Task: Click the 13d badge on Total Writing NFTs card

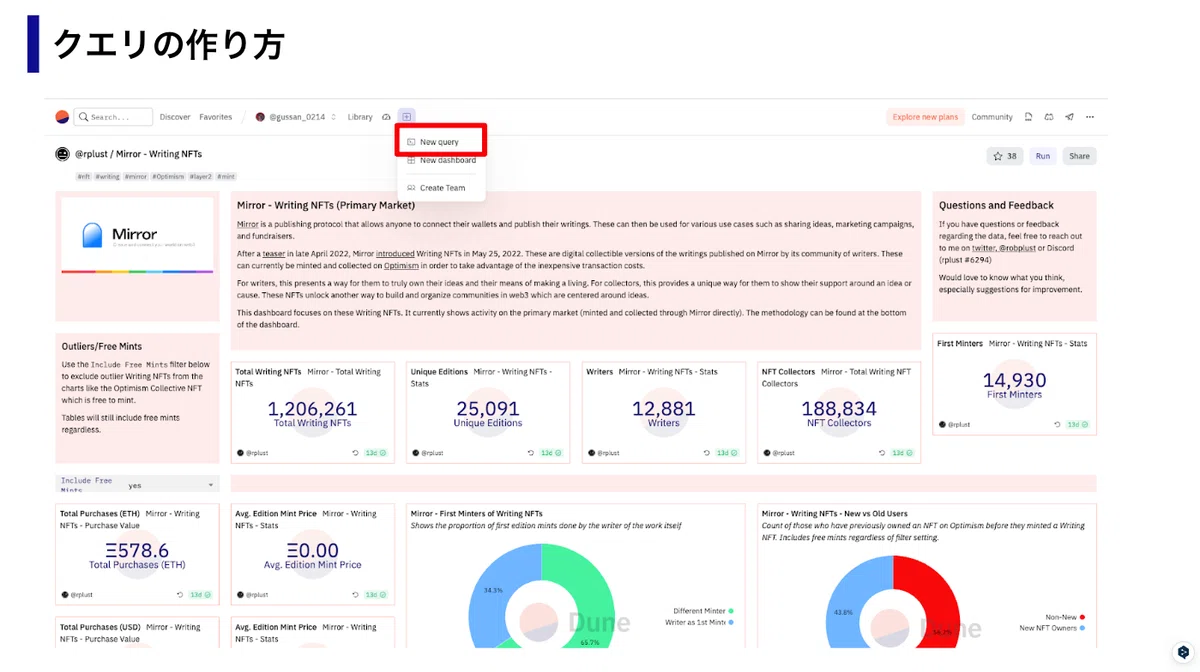Action: 376,453
